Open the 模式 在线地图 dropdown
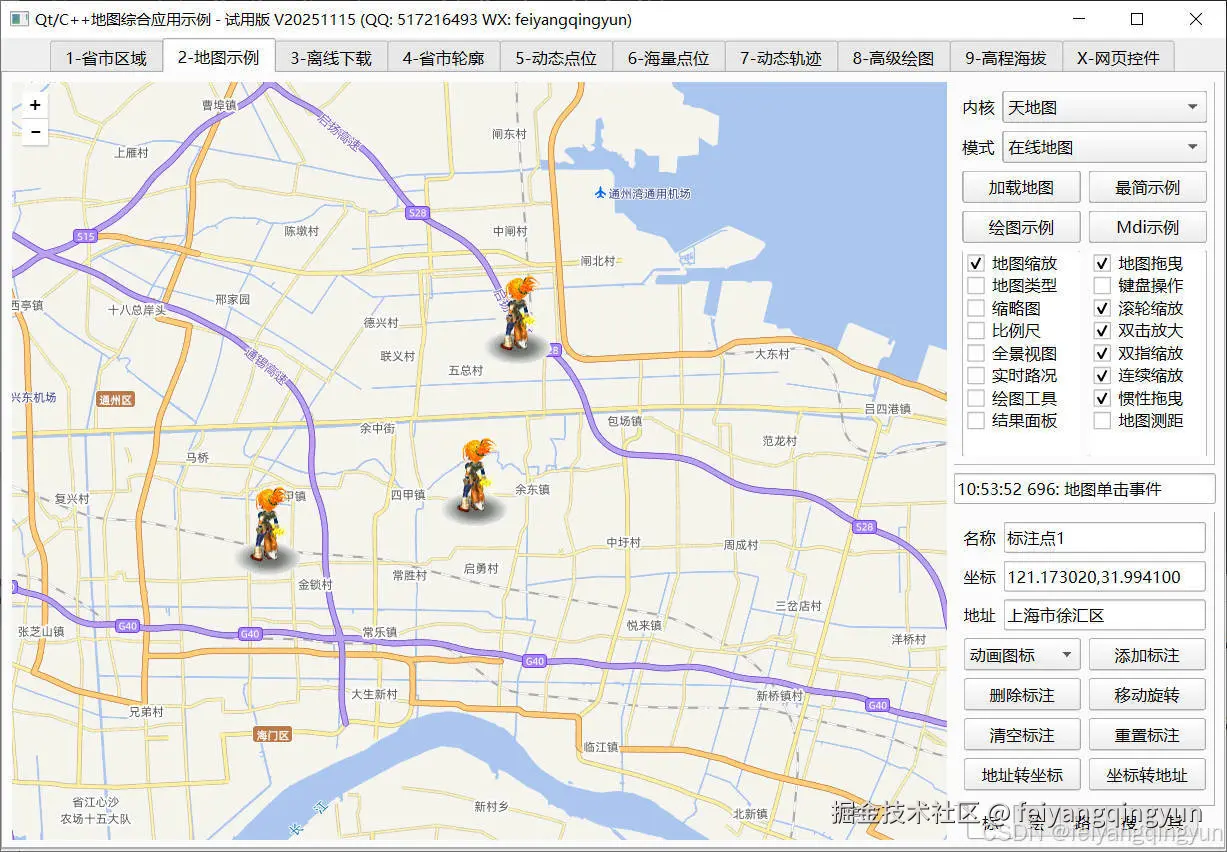 [x=1104, y=147]
